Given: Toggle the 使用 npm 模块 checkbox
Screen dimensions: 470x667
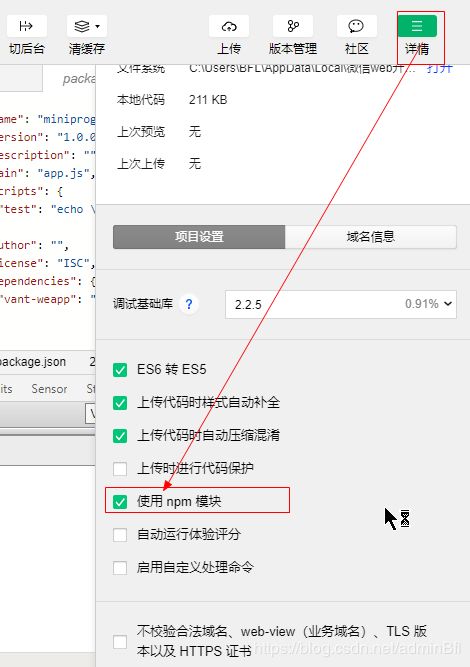Looking at the screenshot, I should click(x=120, y=502).
